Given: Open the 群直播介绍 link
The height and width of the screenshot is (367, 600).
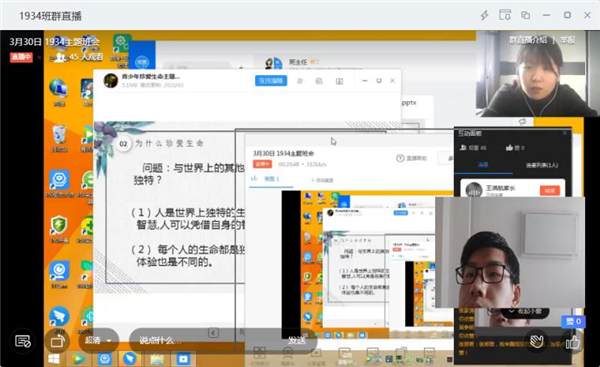Looking at the screenshot, I should tap(528, 40).
